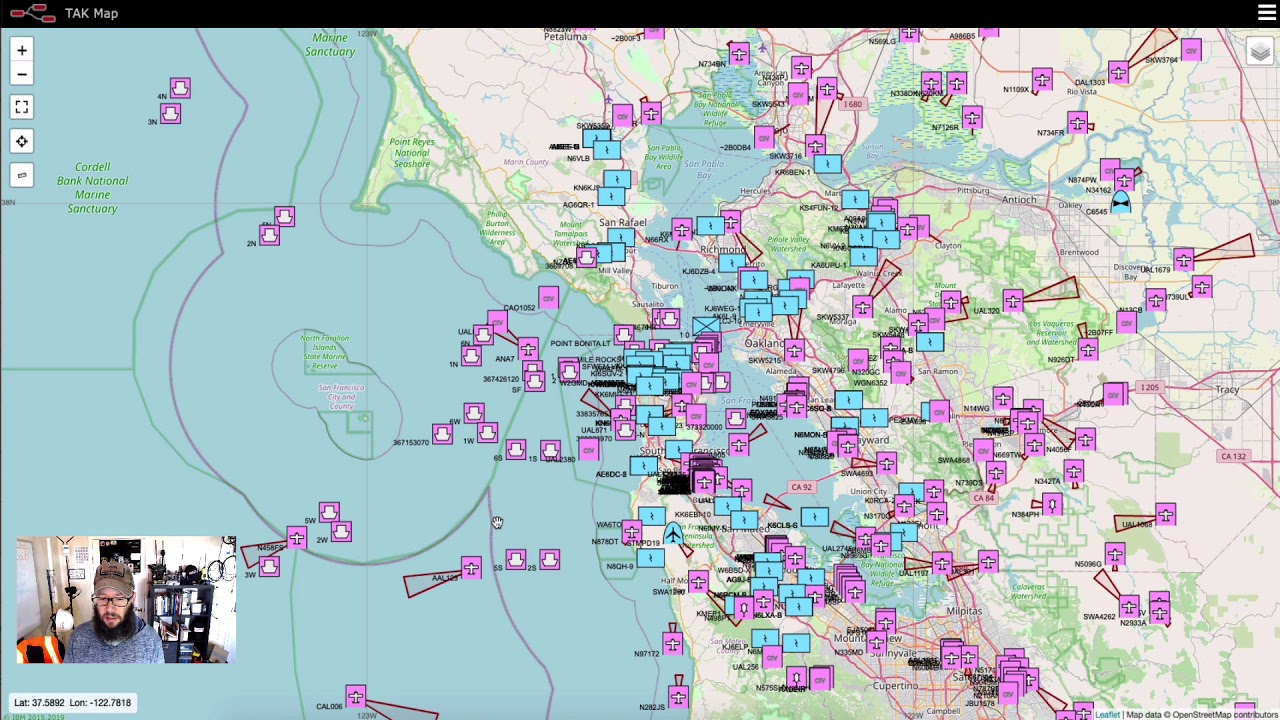The height and width of the screenshot is (720, 1280).
Task: Select the POINT BONITA LT ship marker
Action: click(x=624, y=335)
